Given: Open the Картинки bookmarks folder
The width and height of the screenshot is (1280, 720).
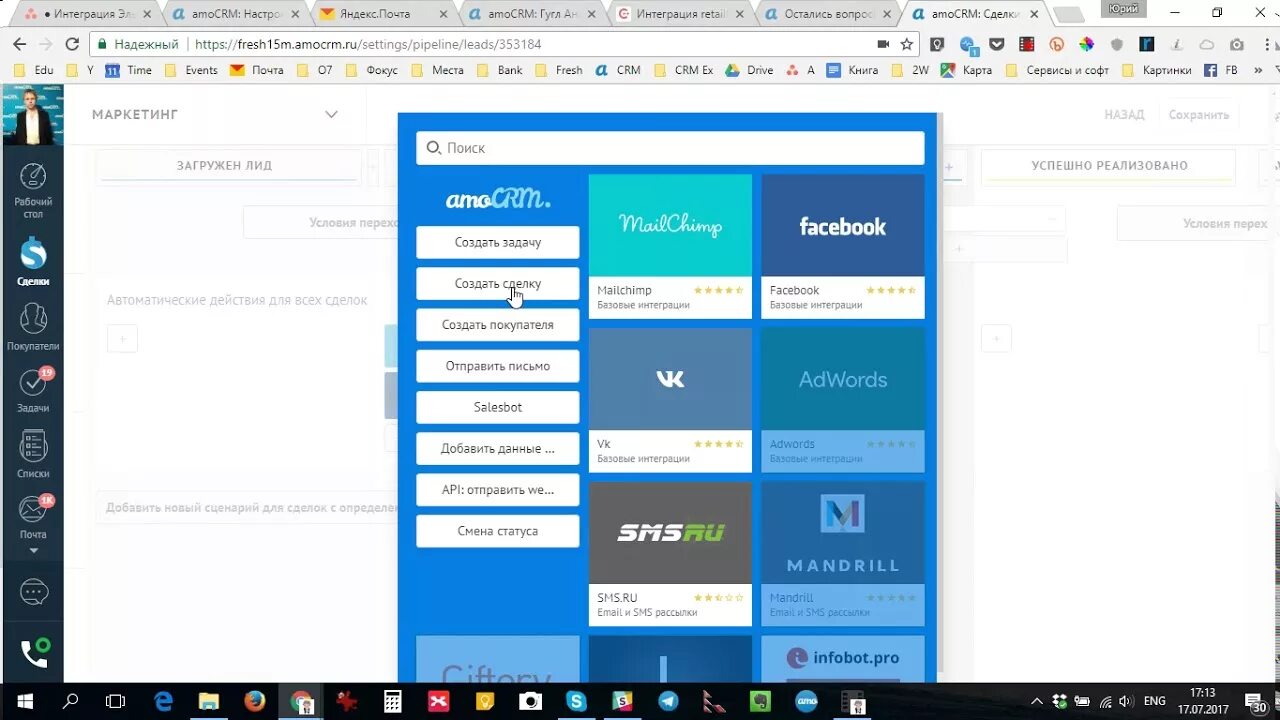Looking at the screenshot, I should point(1157,70).
